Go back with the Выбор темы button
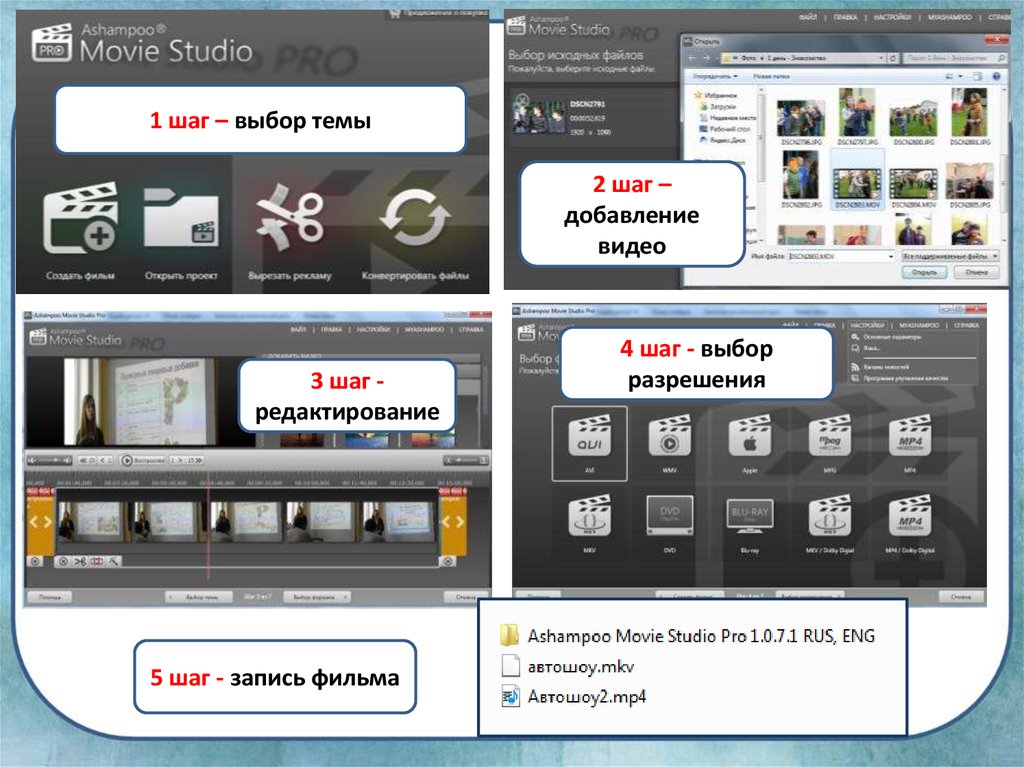Image resolution: width=1024 pixels, height=767 pixels. coord(200,597)
